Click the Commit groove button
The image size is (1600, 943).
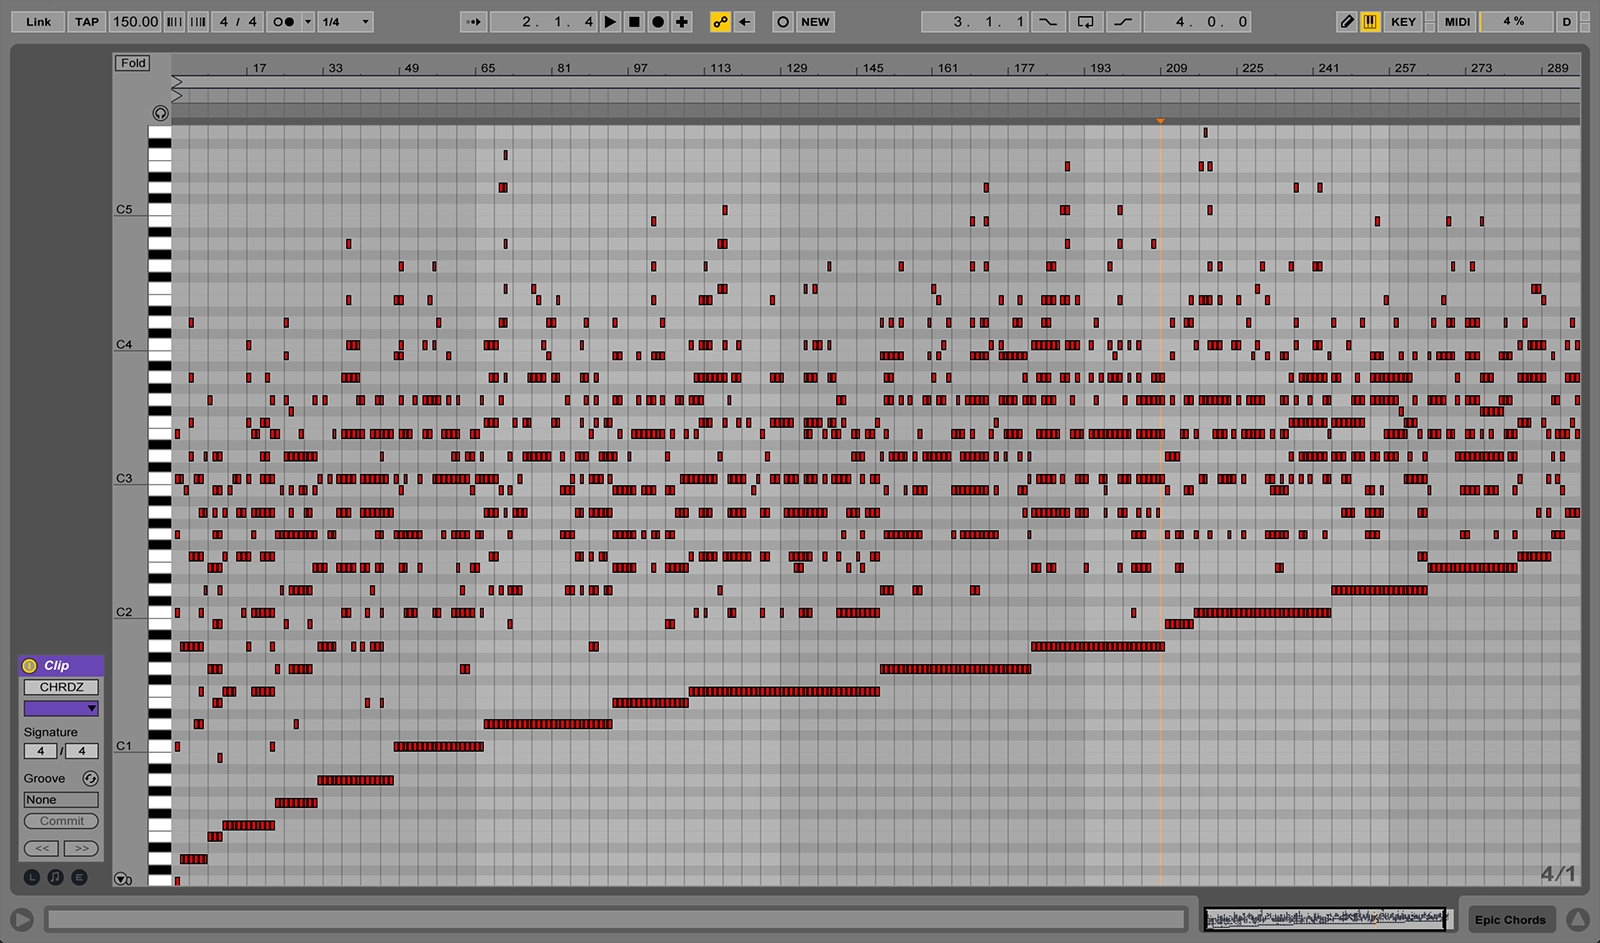coord(61,821)
